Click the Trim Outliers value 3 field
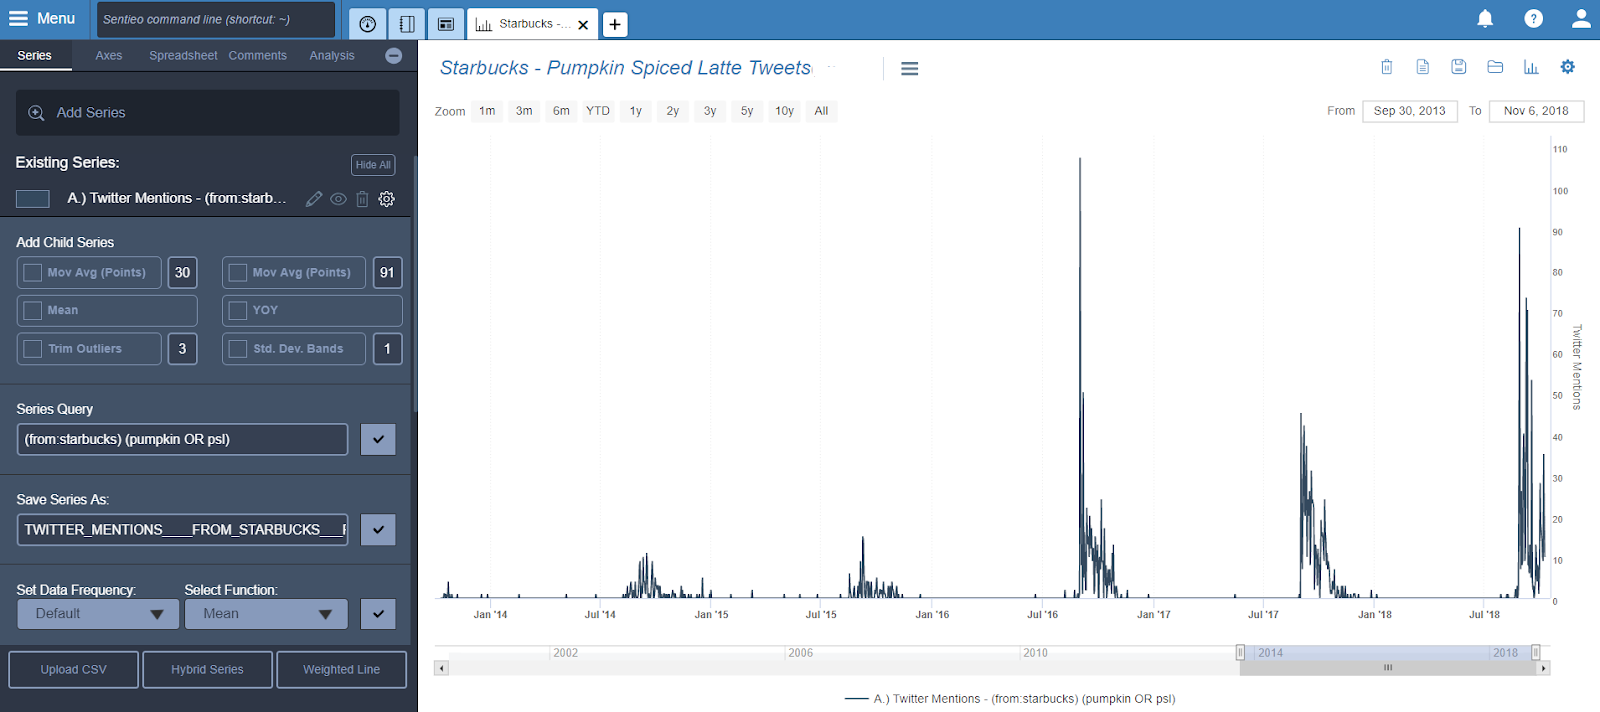 182,349
